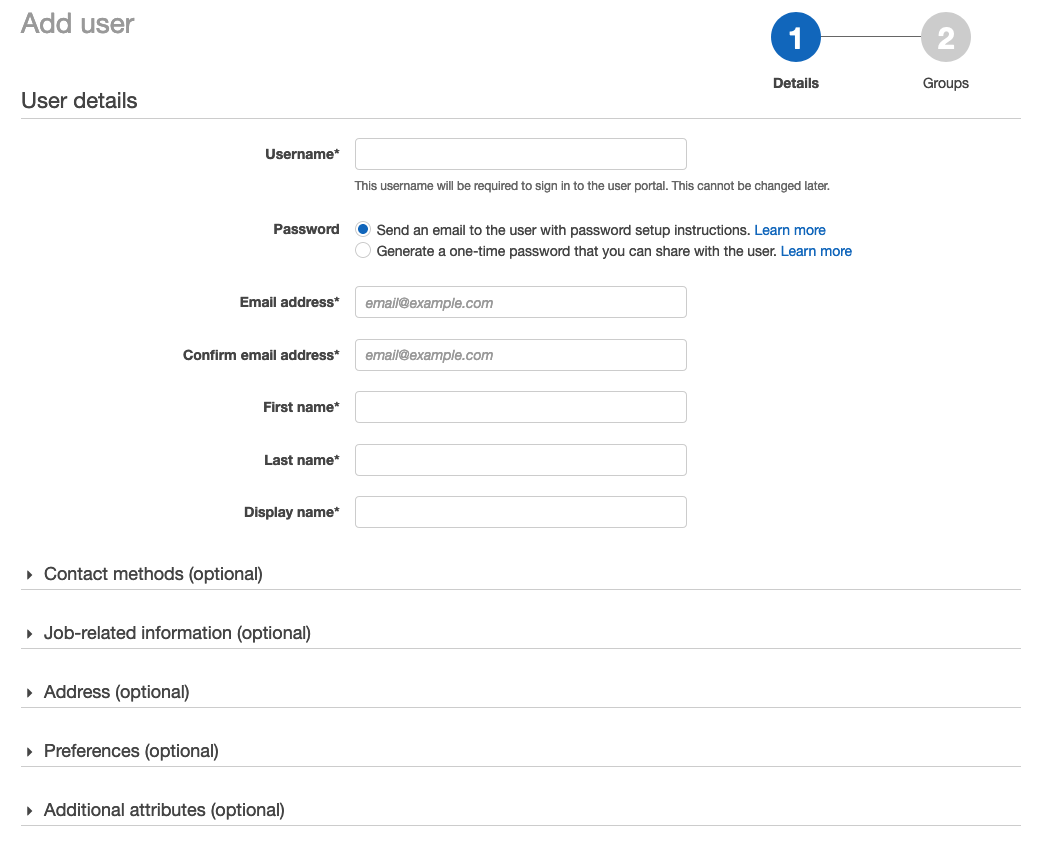Expand Contact methods optional section
Screen dimensions: 1041x844
153,574
